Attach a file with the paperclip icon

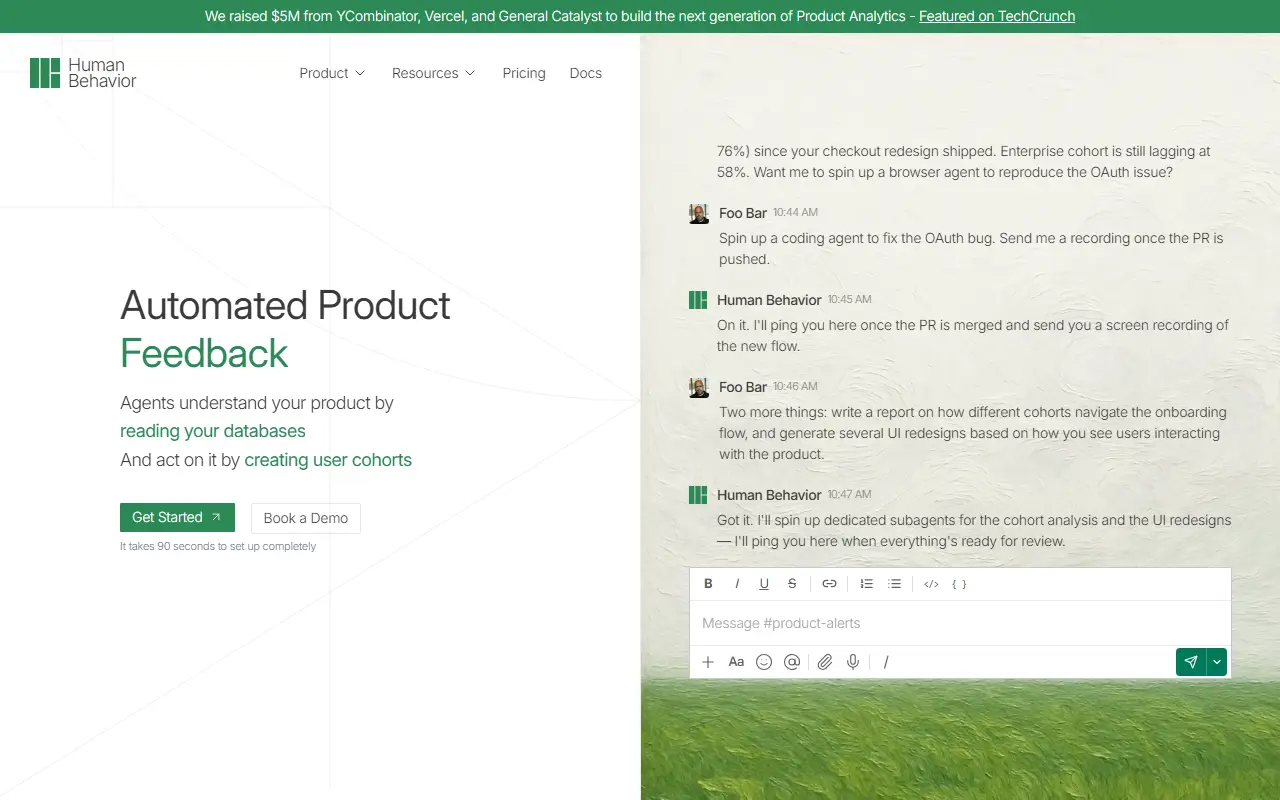point(825,662)
